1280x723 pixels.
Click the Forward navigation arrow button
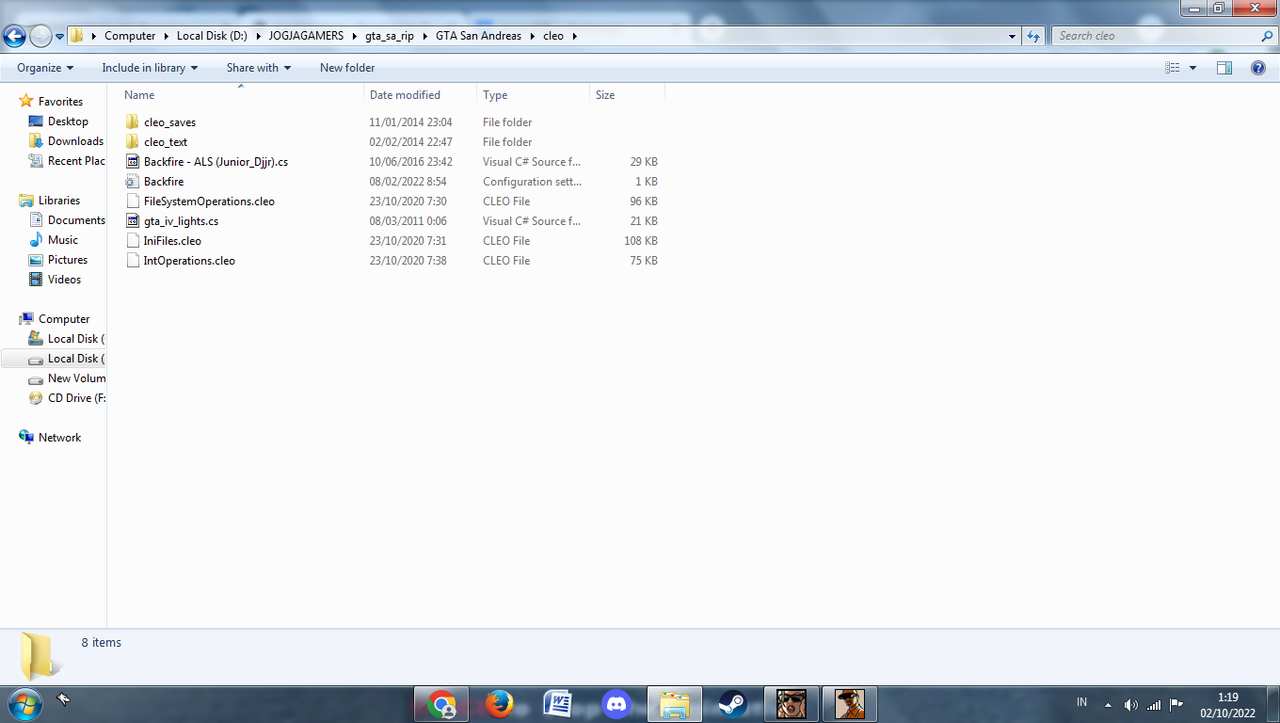pyautogui.click(x=40, y=37)
